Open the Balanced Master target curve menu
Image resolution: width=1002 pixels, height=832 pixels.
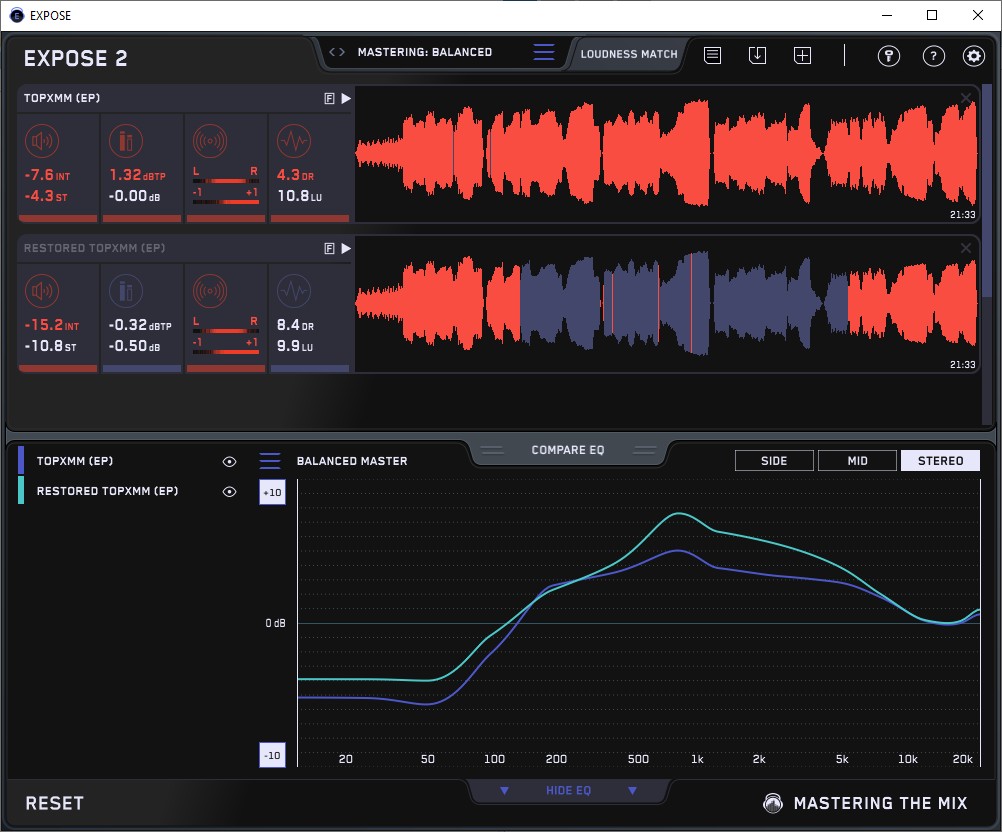[270, 461]
